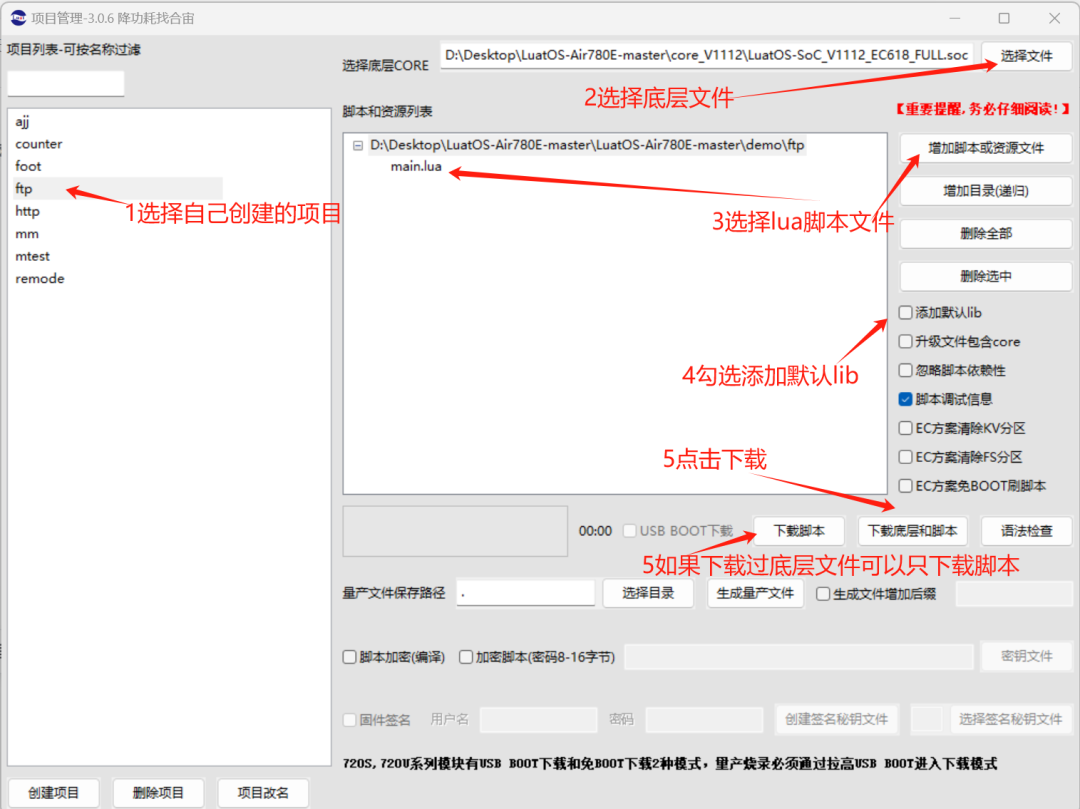Uncheck 脚本调试信息 checkbox

click(906, 399)
